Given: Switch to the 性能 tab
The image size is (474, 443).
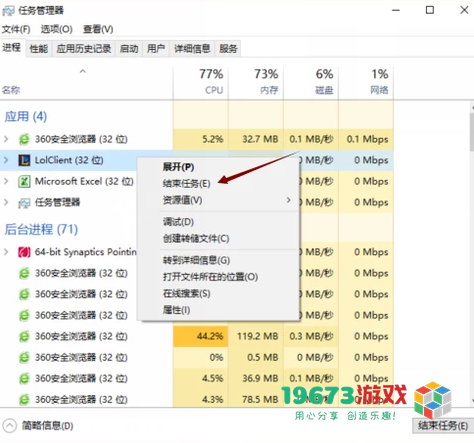Looking at the screenshot, I should point(39,49).
